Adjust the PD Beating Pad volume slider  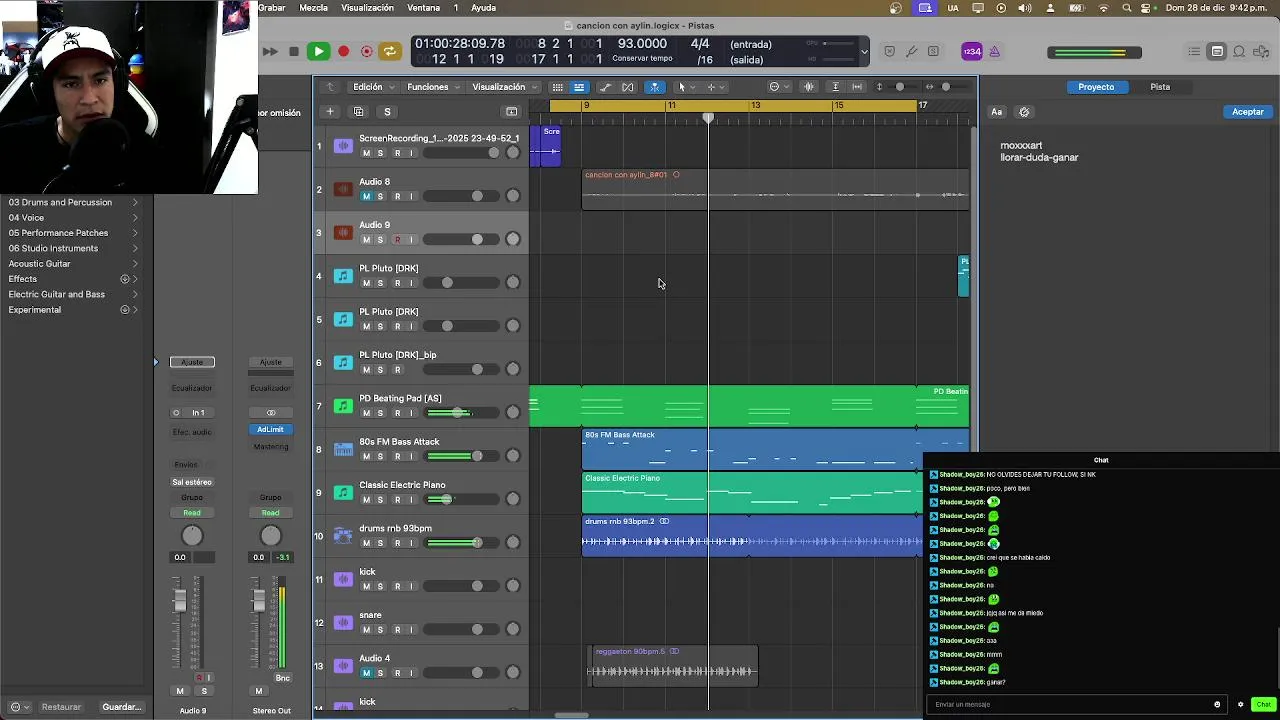pos(461,413)
